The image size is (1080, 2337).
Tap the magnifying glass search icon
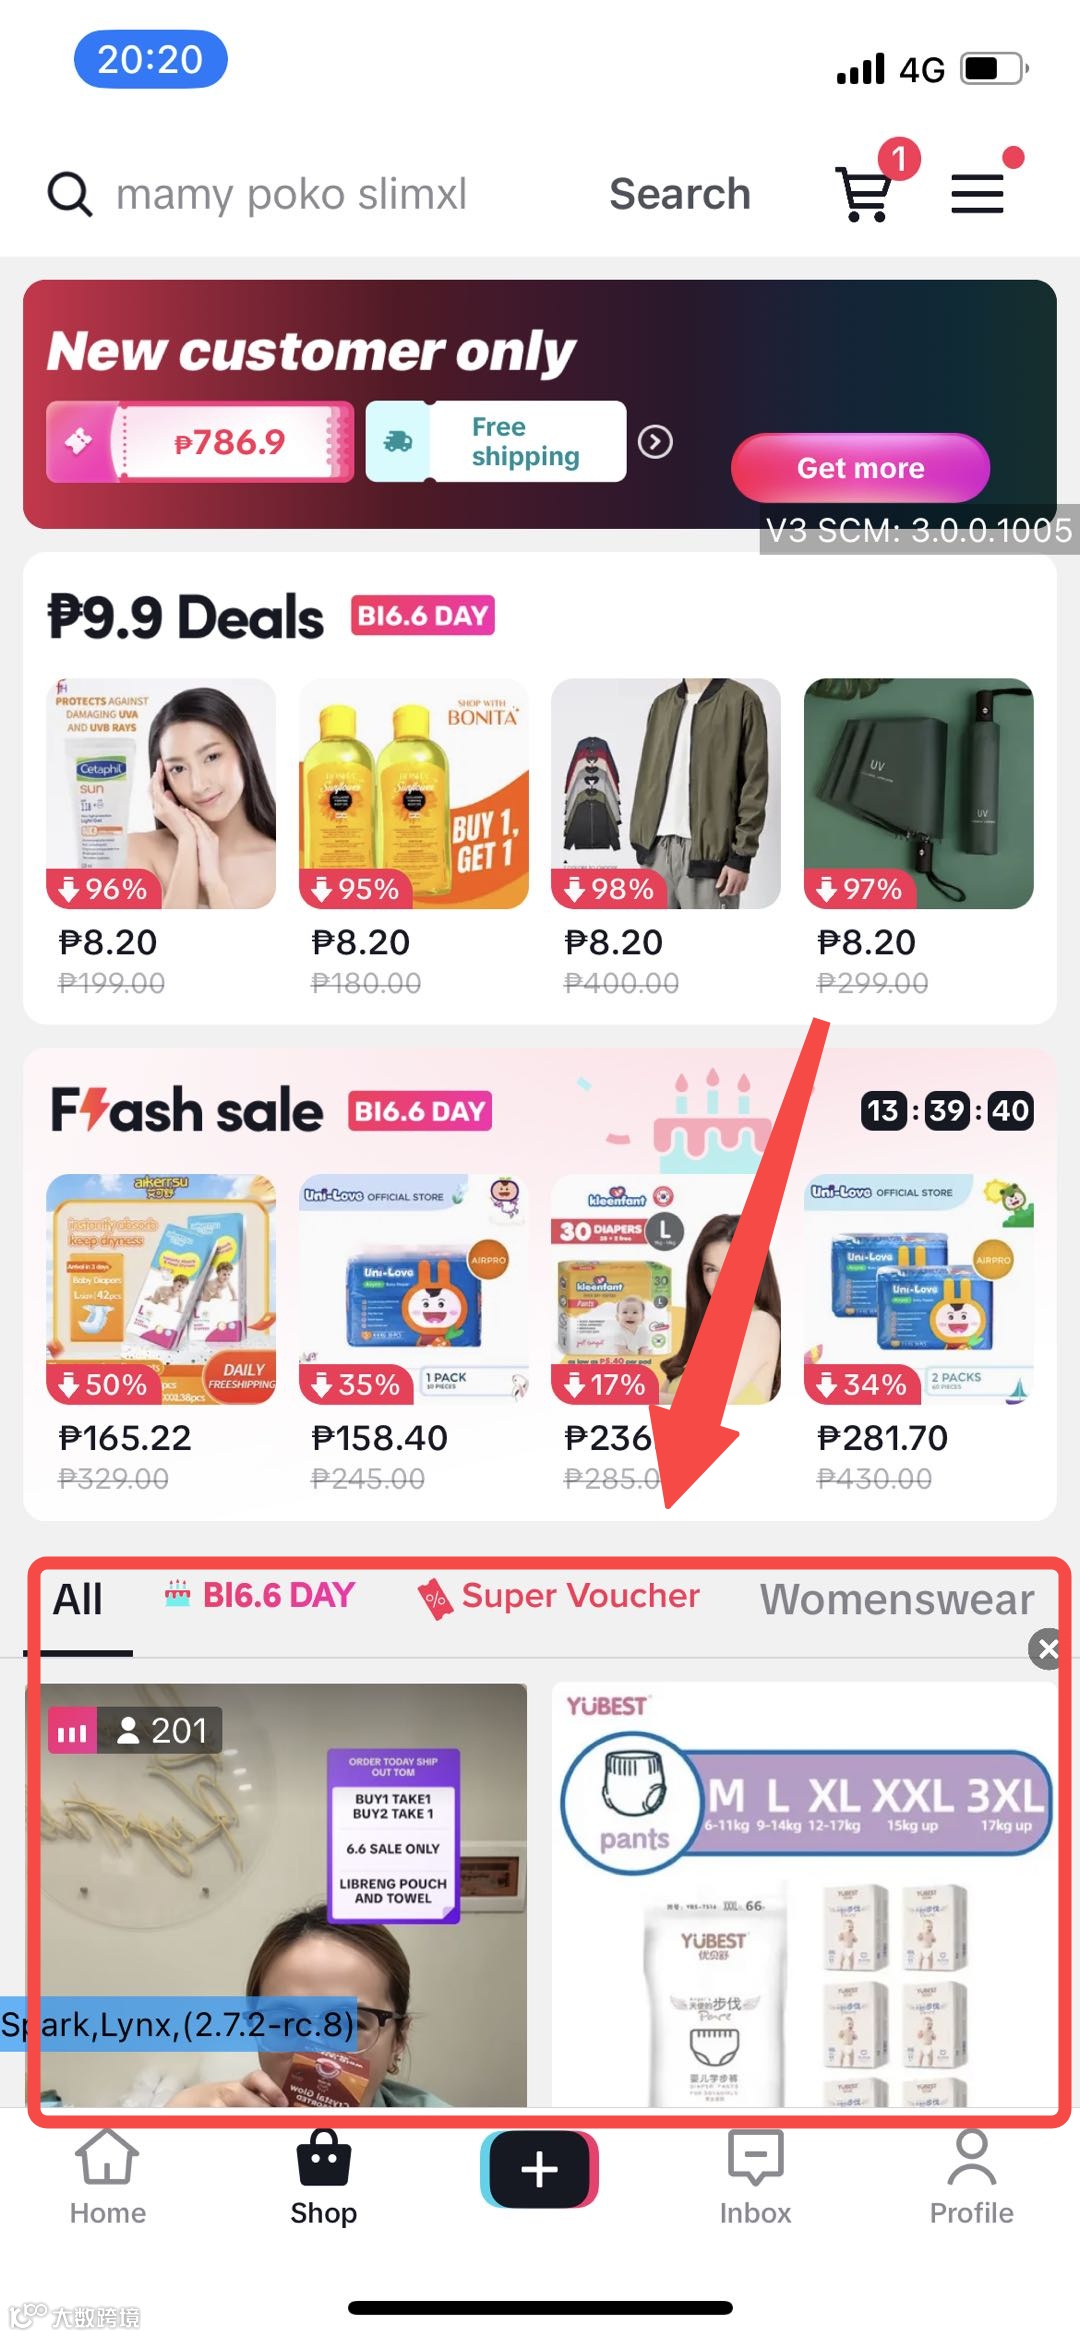tap(70, 194)
